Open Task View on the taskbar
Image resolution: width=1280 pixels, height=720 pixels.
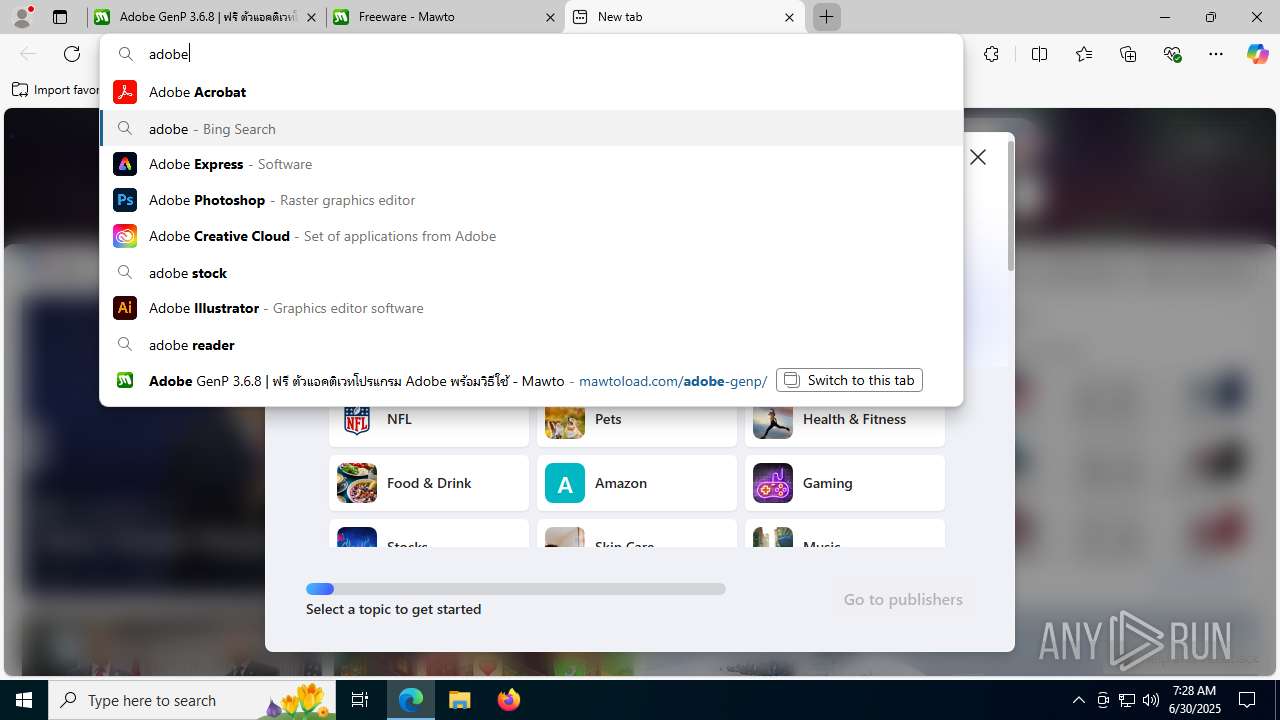[360, 700]
